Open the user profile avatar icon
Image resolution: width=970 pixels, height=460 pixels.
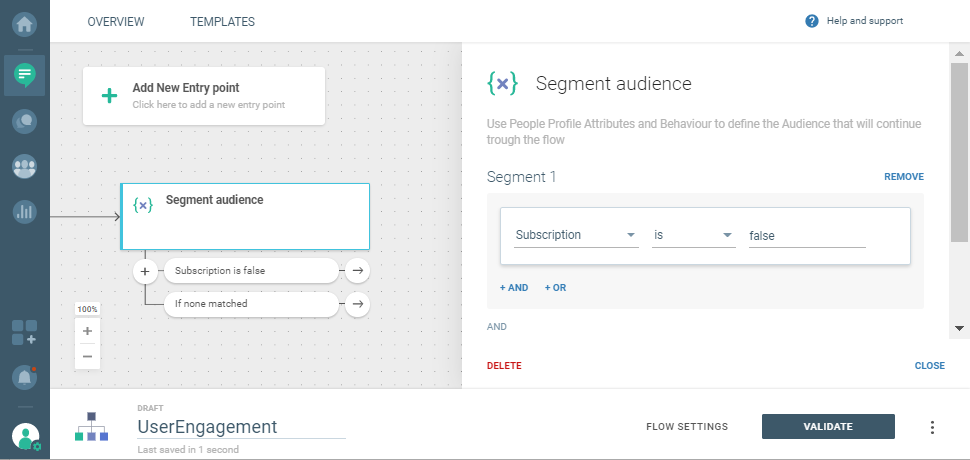[x=24, y=436]
